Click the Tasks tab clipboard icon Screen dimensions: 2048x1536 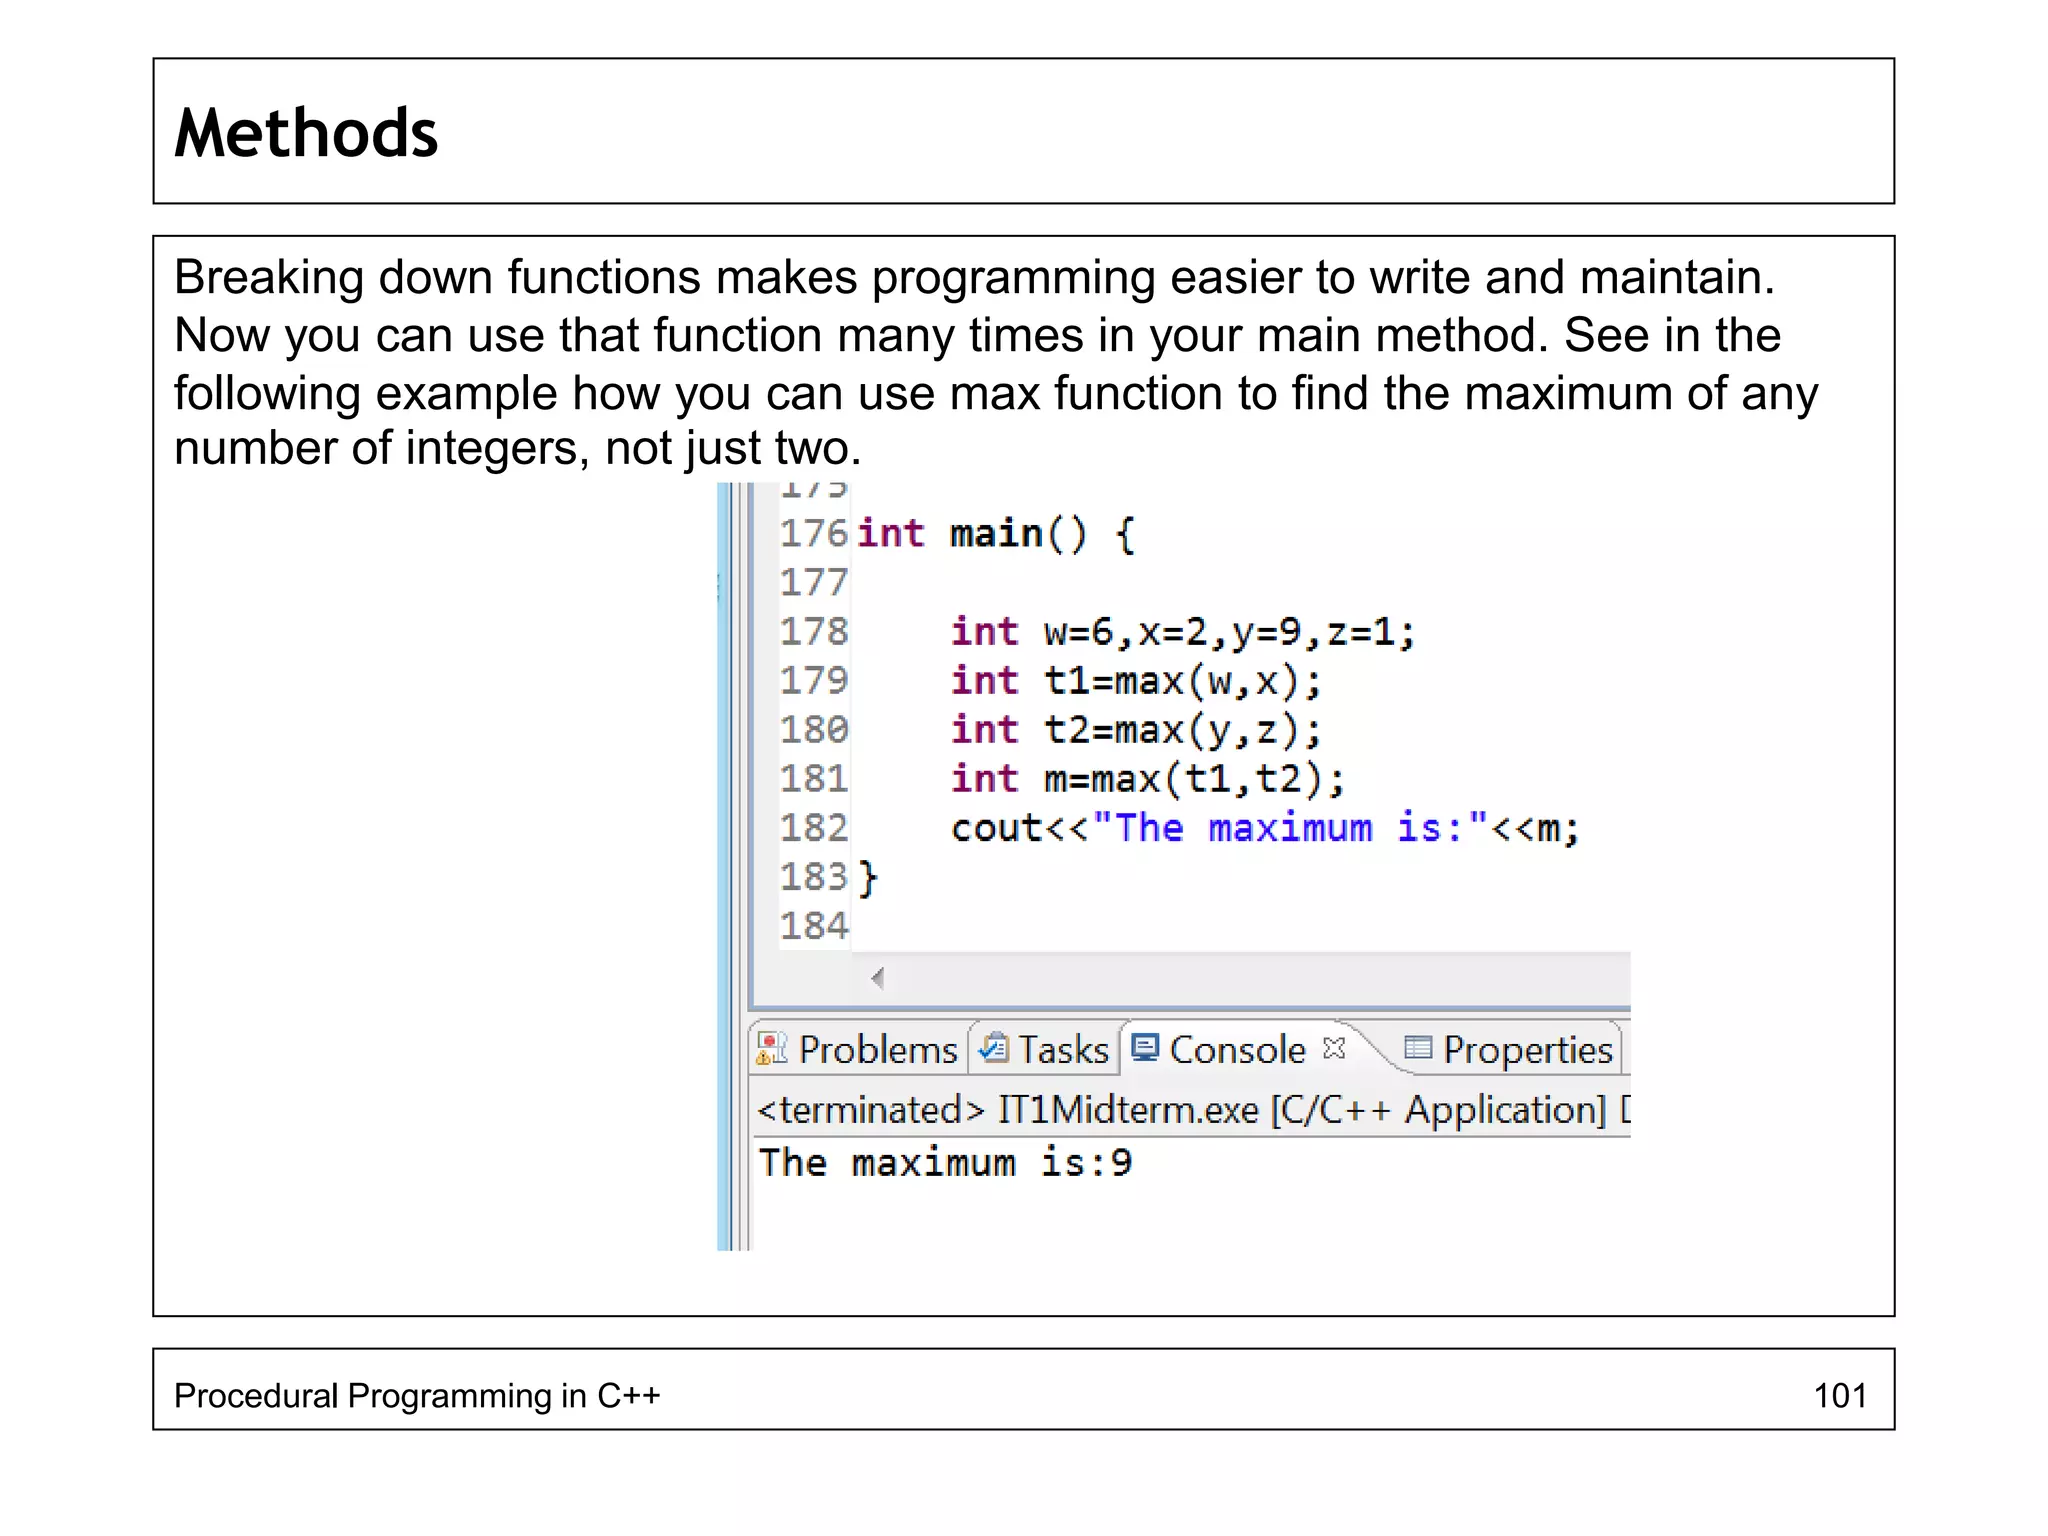[994, 1047]
